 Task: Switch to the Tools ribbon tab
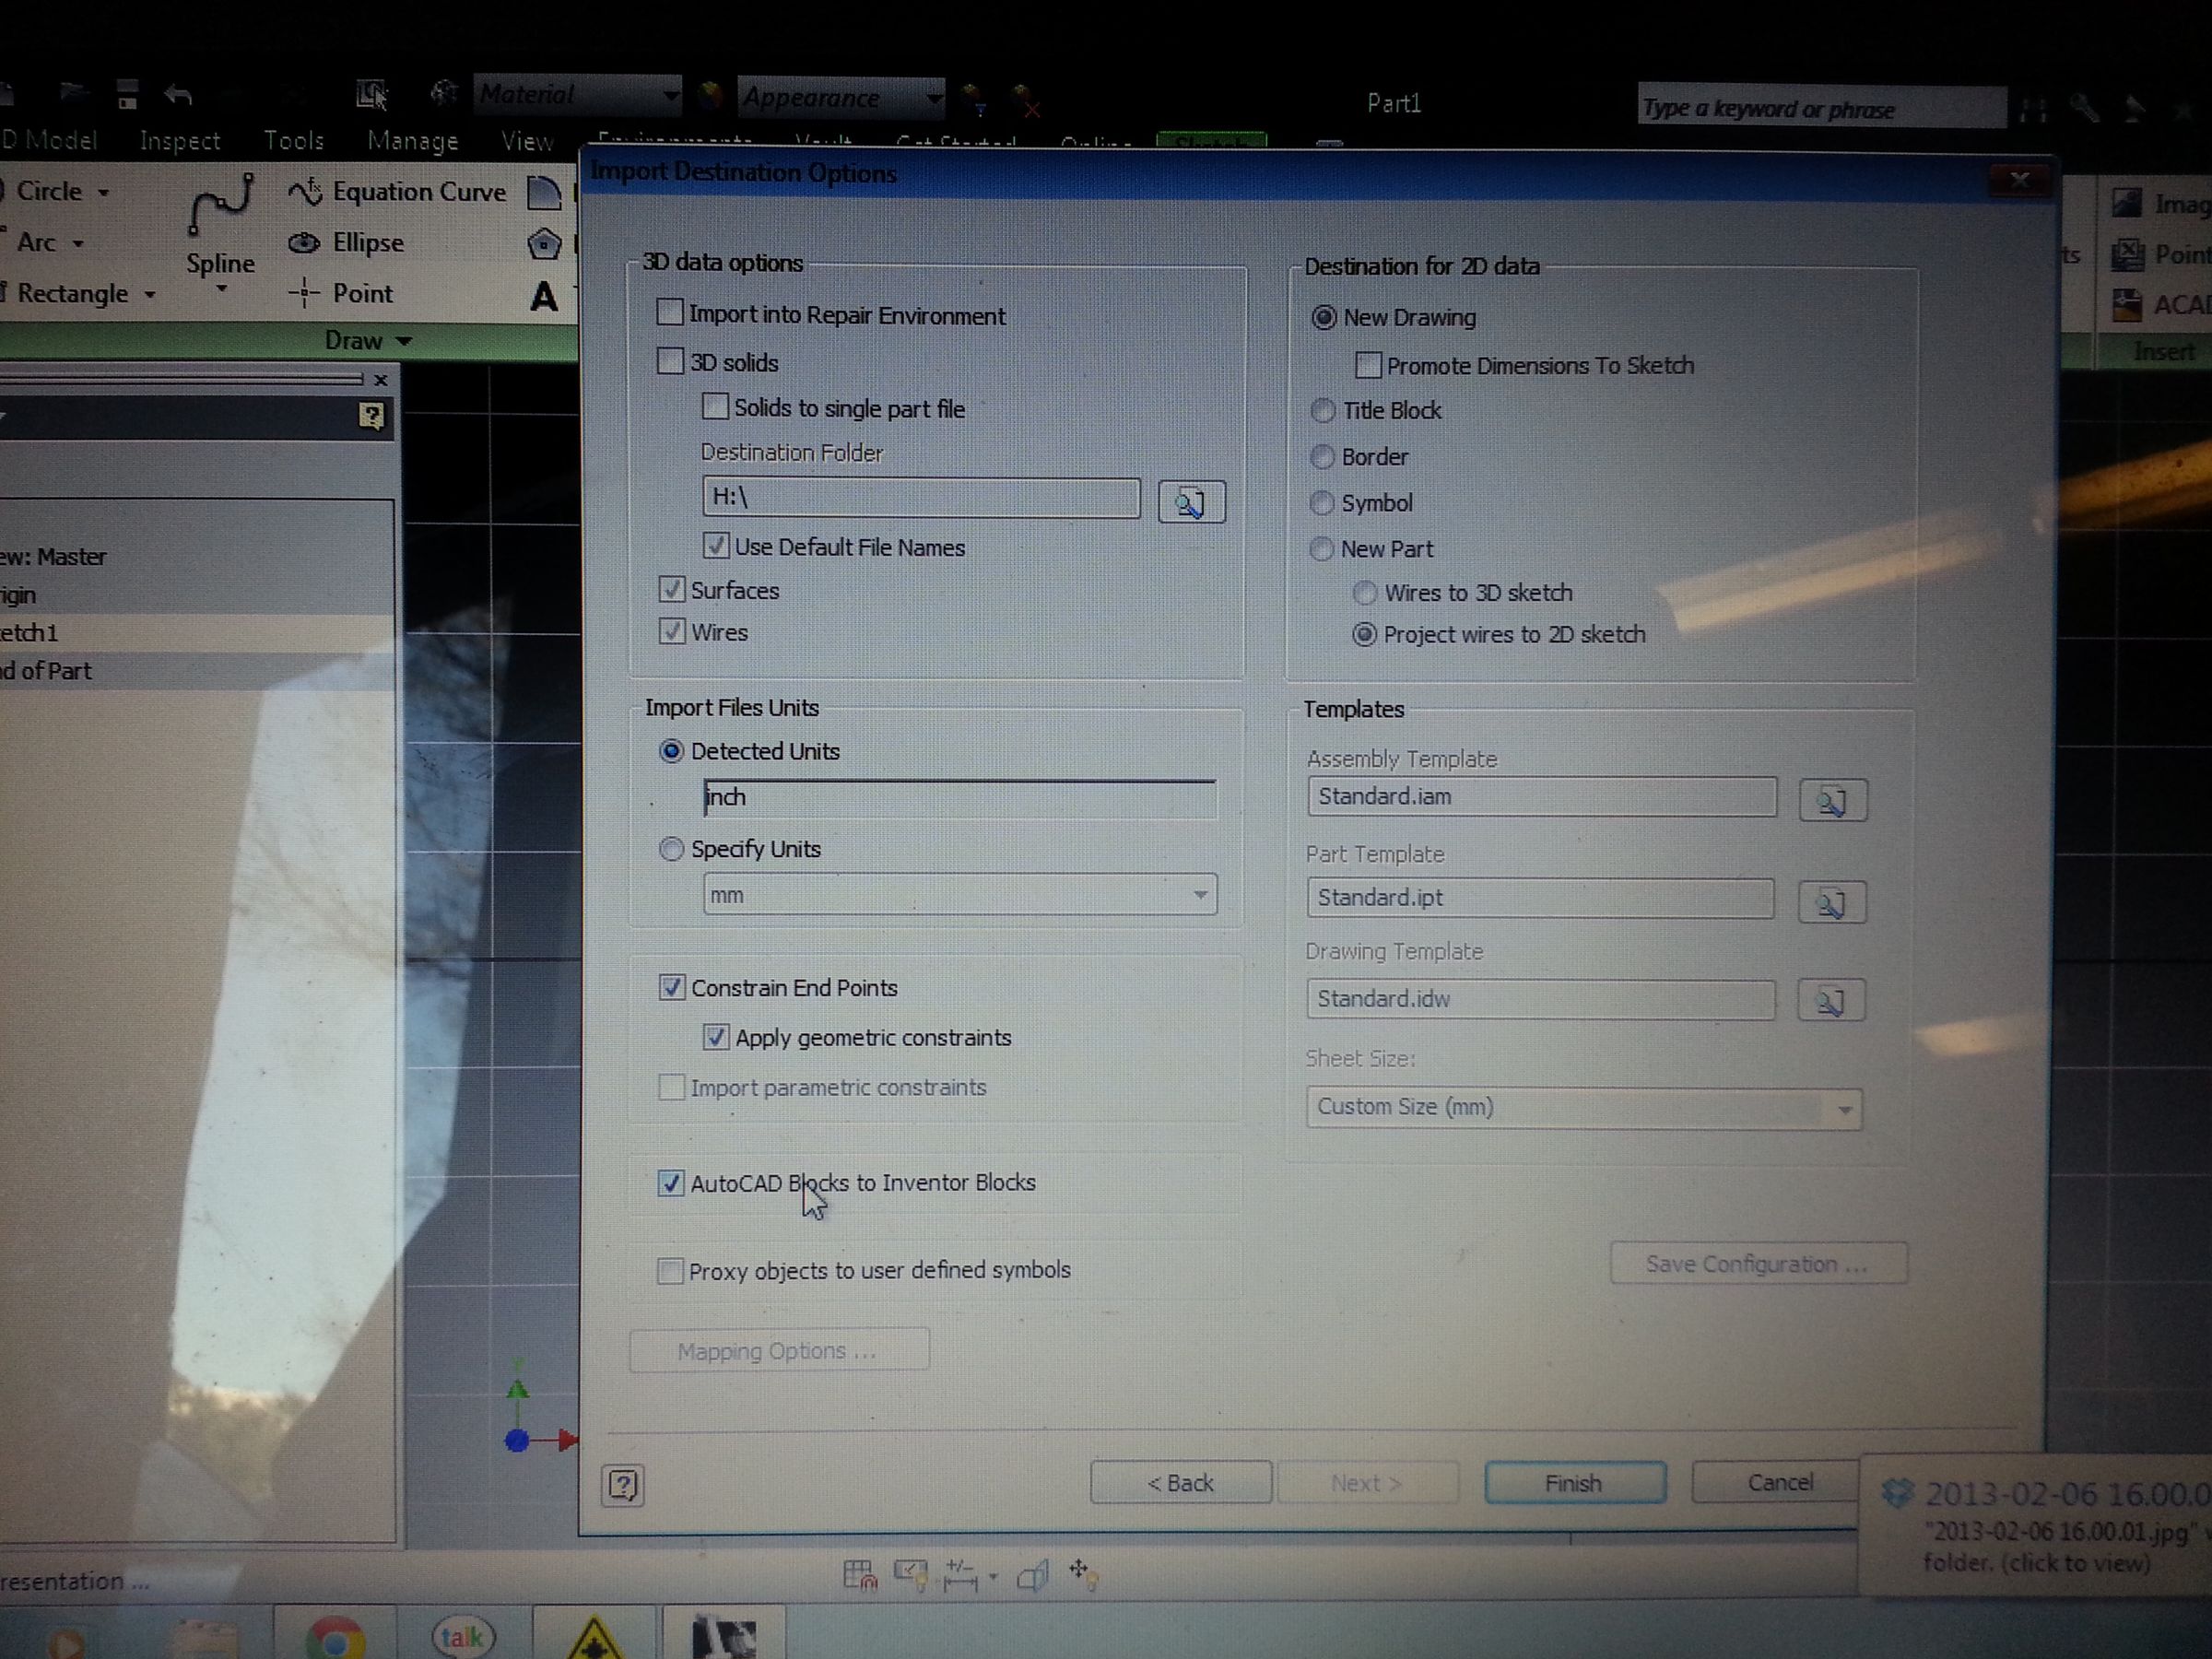tap(293, 140)
